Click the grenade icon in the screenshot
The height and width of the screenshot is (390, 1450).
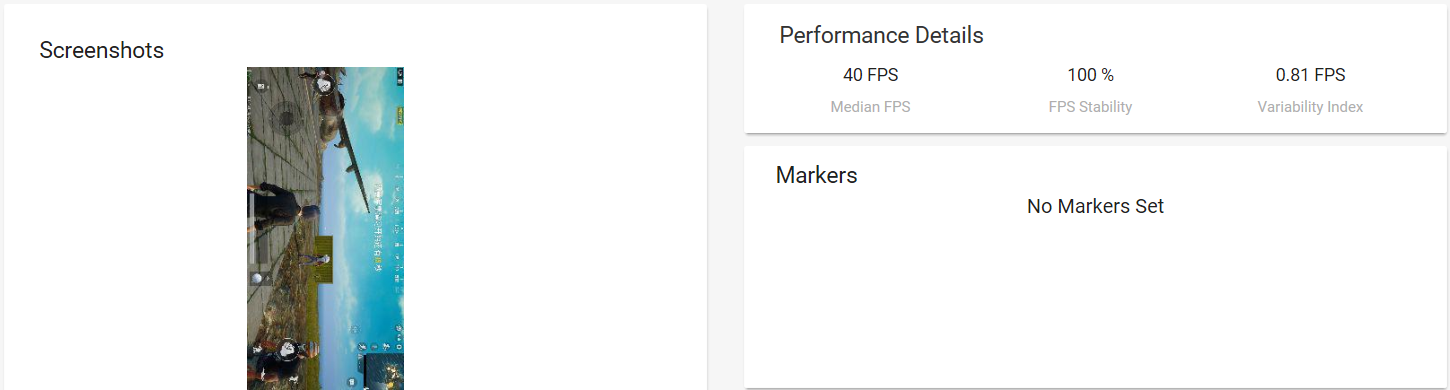(x=256, y=278)
